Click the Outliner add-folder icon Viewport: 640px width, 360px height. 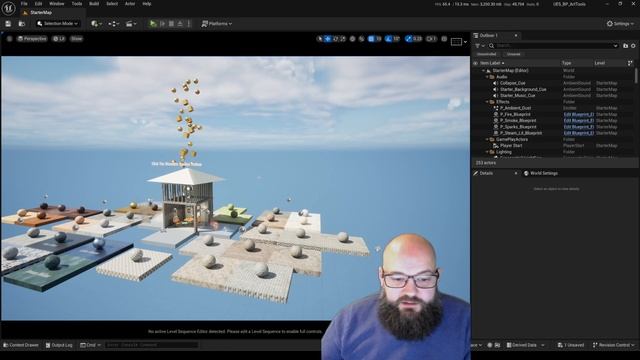tap(625, 46)
